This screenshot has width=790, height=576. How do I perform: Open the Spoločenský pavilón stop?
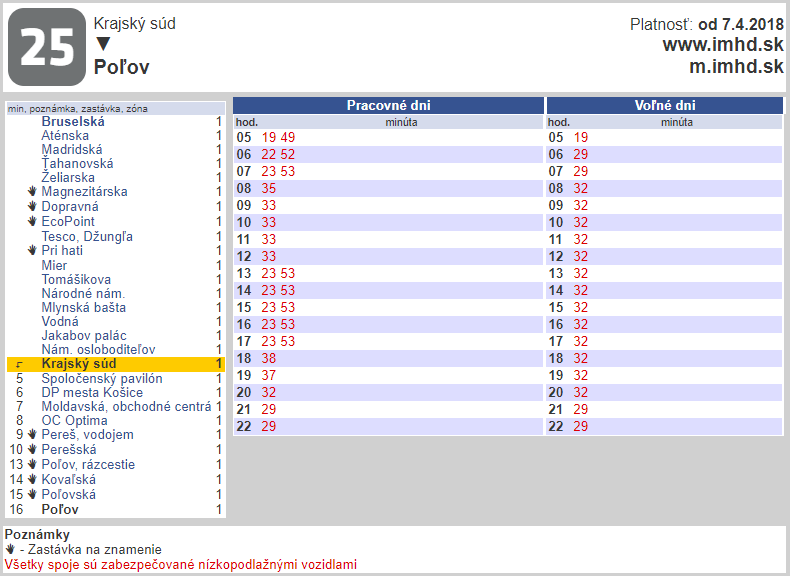coord(101,379)
